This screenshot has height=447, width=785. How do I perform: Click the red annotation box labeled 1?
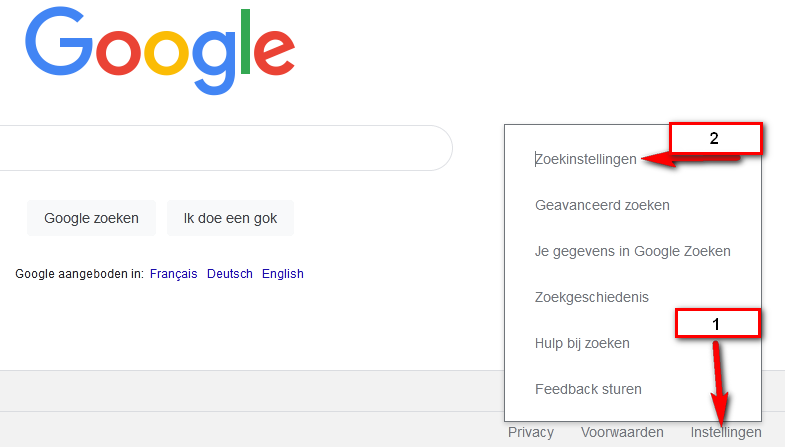pyautogui.click(x=717, y=324)
